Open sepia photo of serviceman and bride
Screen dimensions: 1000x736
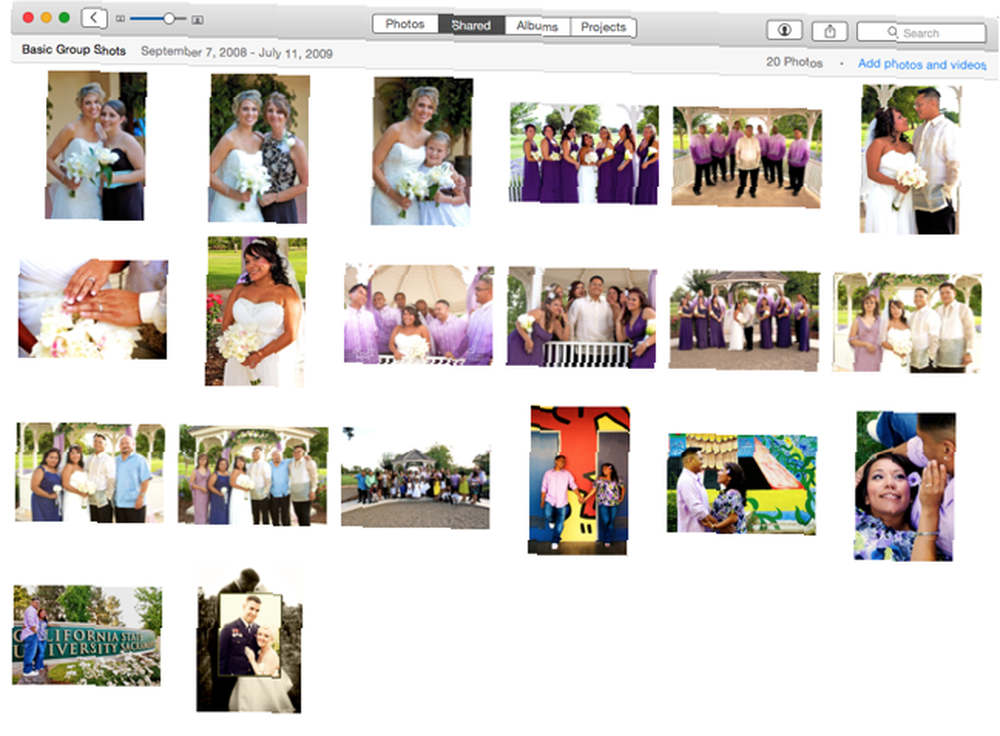click(x=249, y=639)
